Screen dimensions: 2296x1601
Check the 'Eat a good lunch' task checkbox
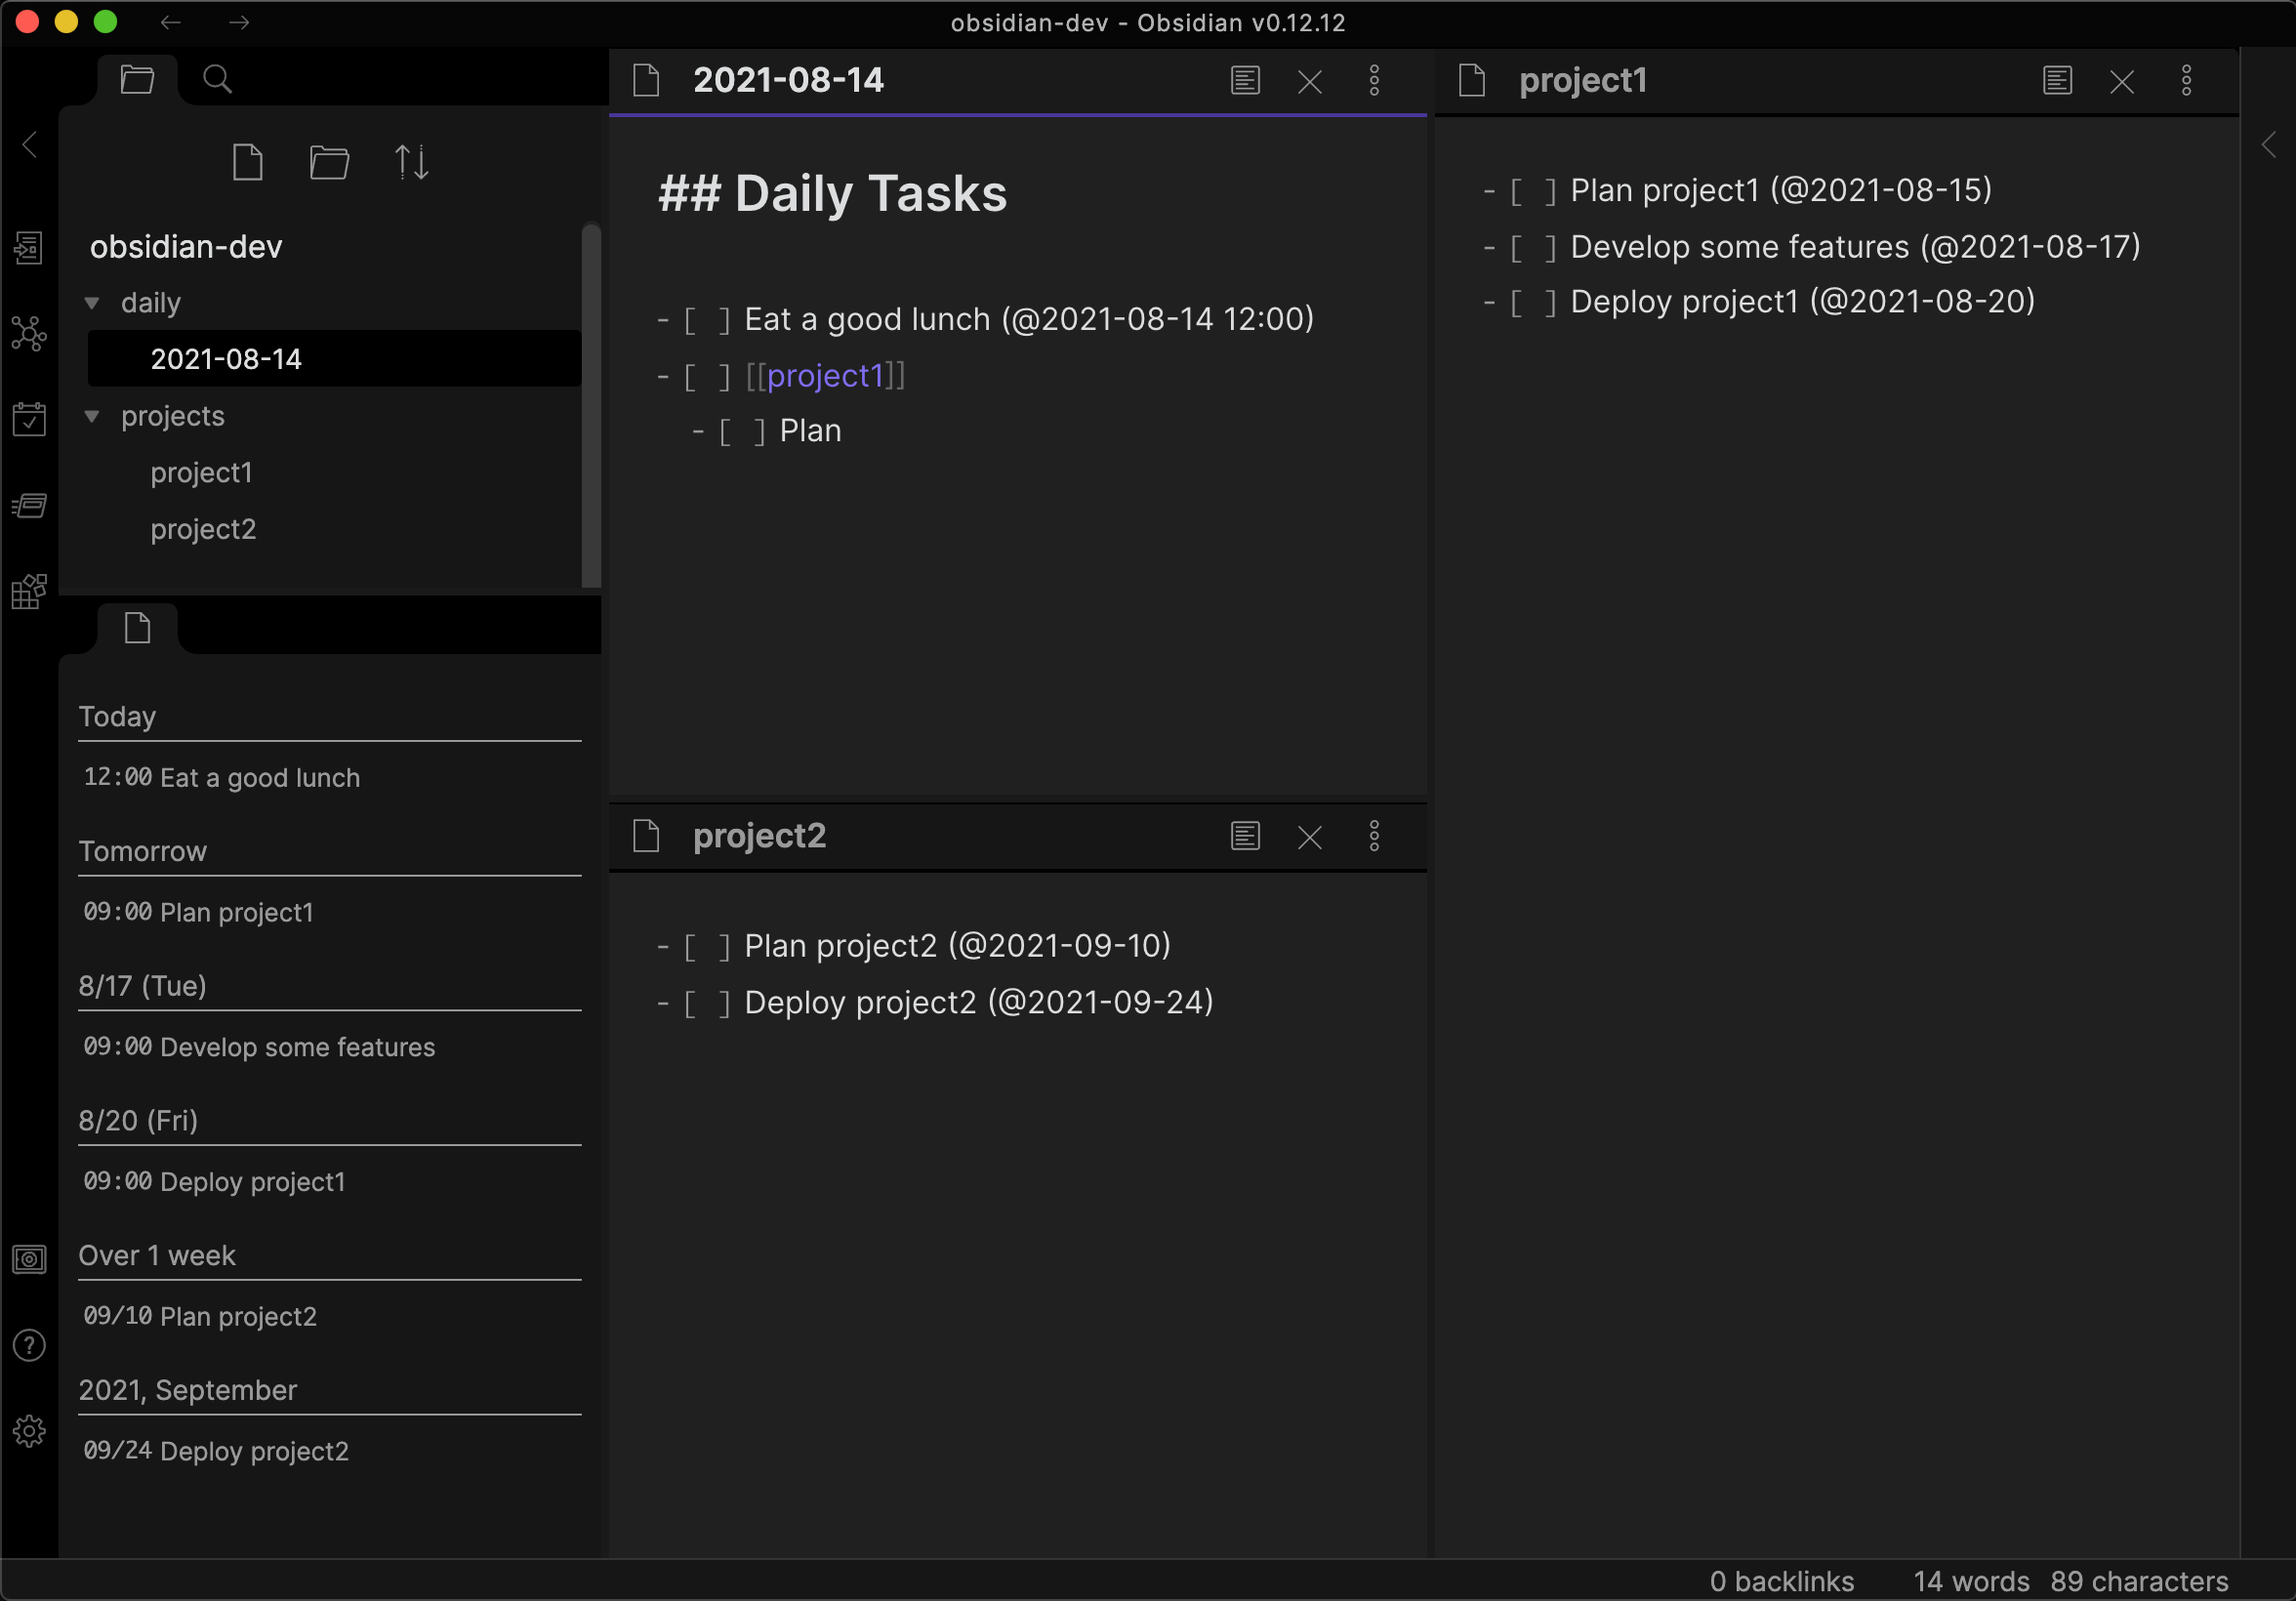707,320
